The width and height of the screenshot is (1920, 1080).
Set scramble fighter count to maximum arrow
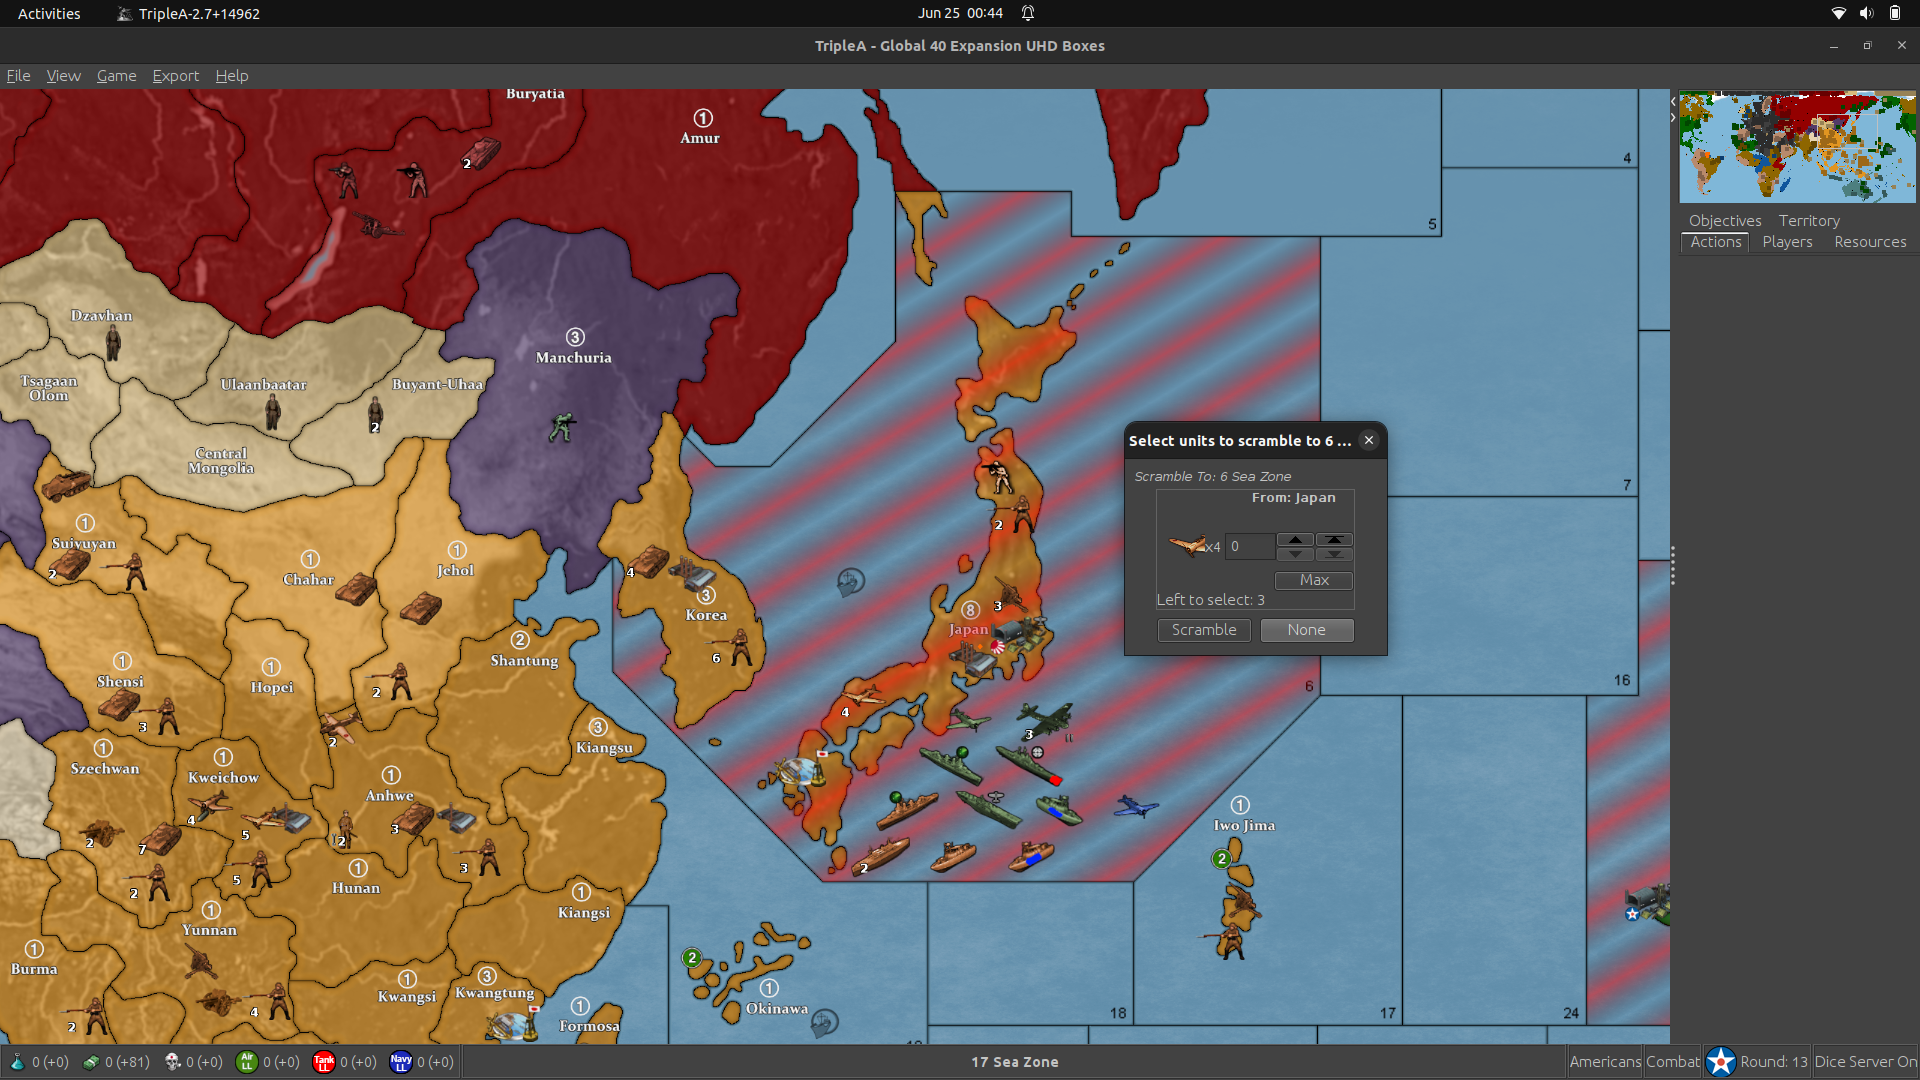click(1334, 540)
